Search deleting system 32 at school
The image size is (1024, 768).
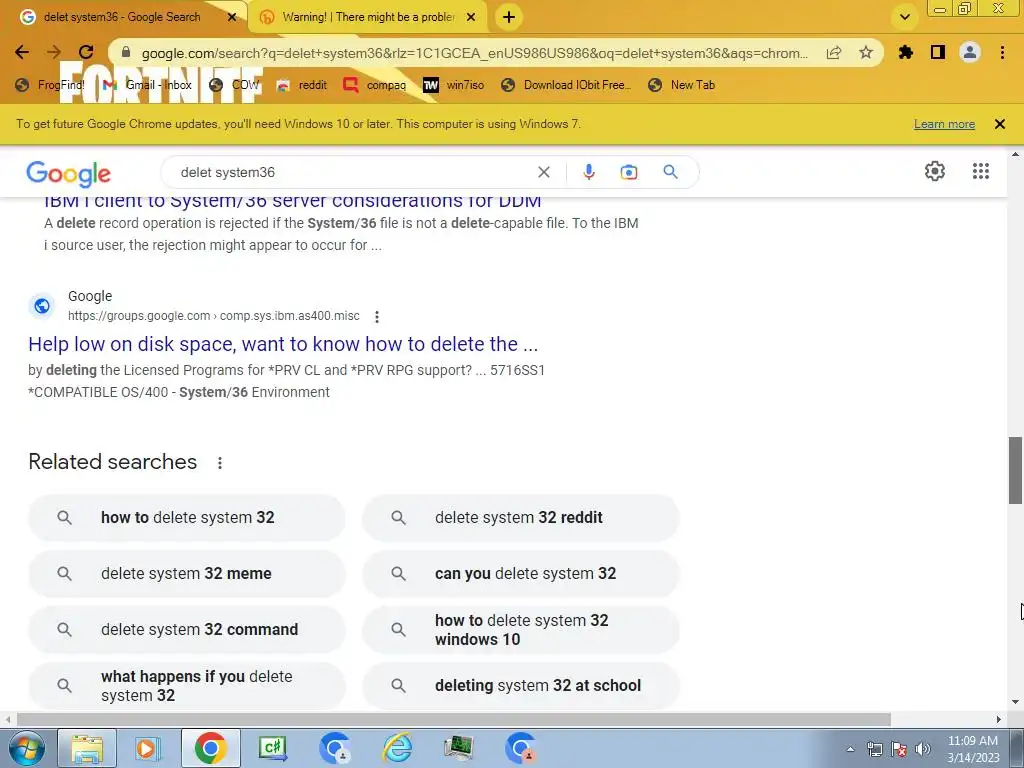point(521,686)
